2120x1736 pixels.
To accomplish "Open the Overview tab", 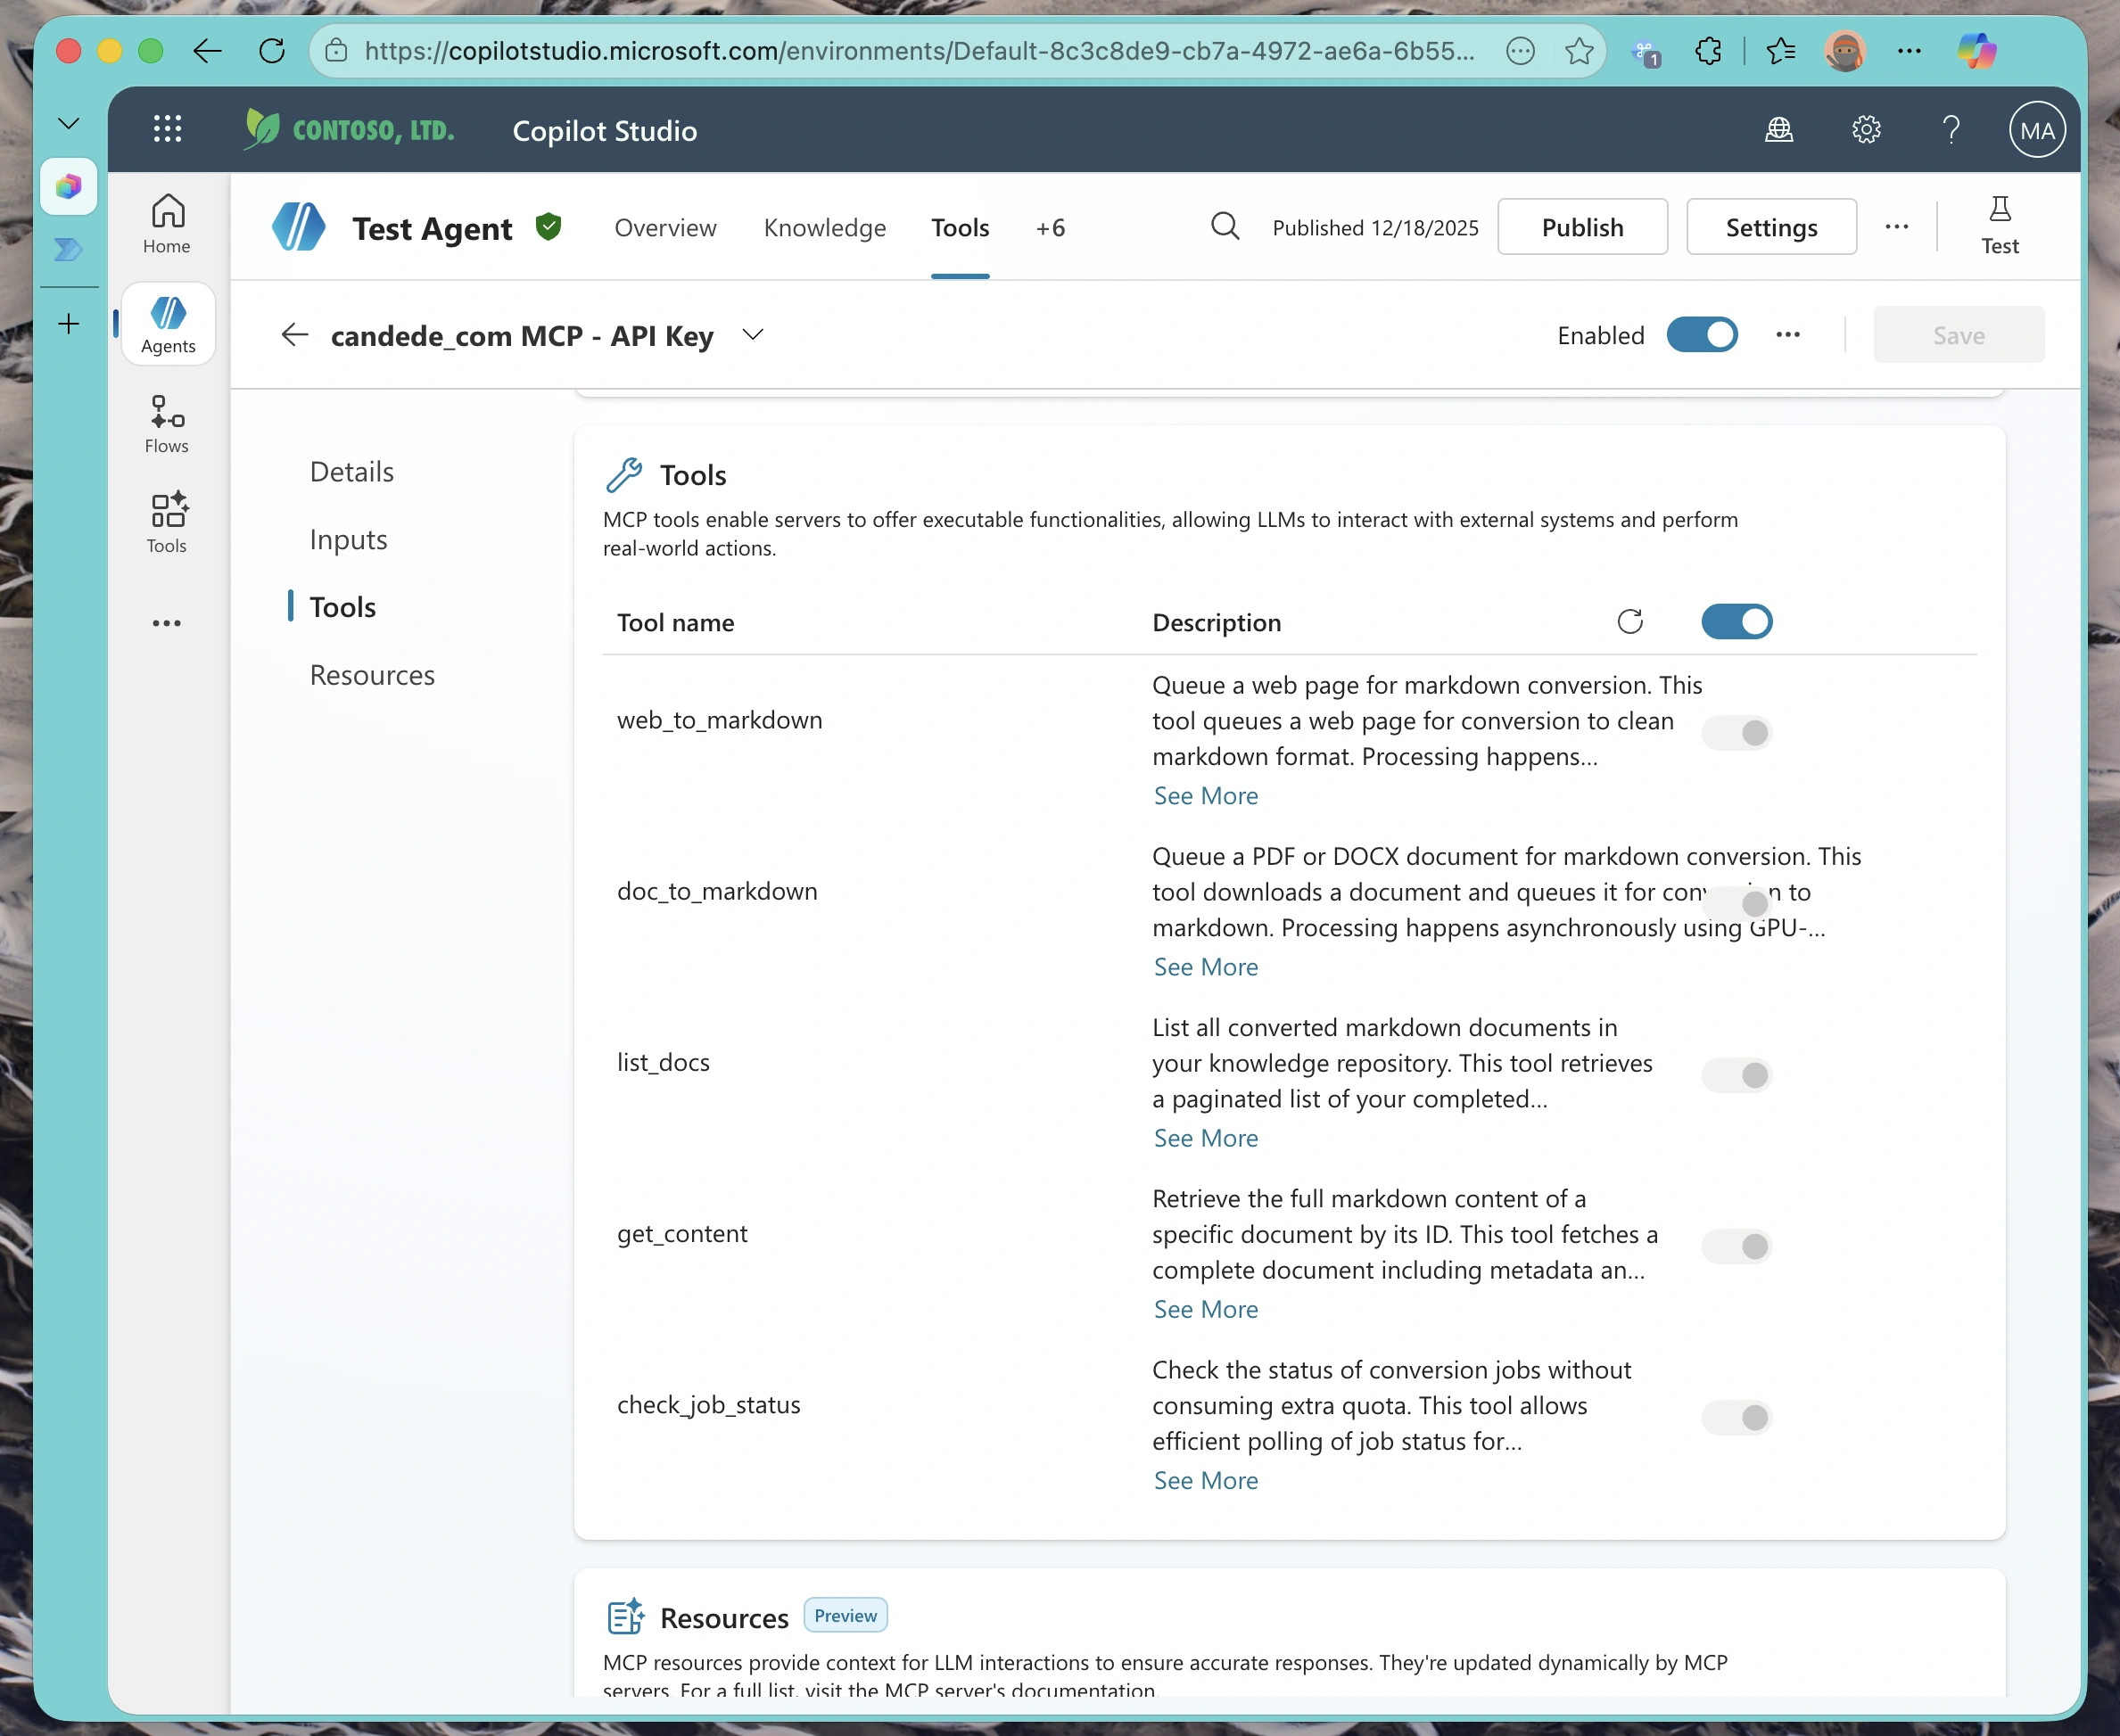I will click(x=665, y=227).
